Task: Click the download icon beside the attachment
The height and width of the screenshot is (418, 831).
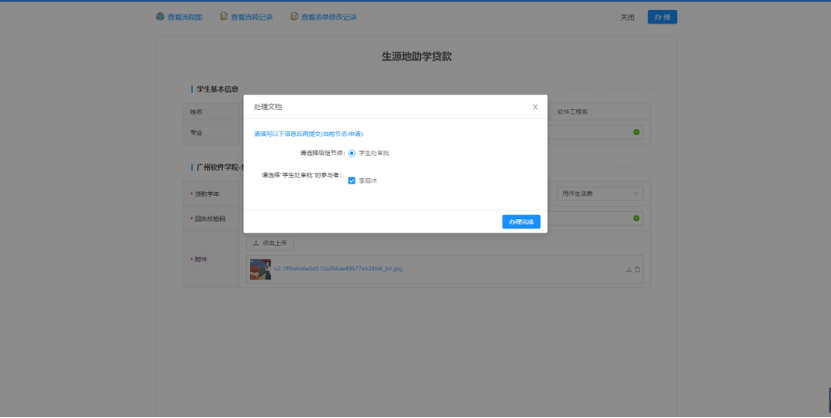Action: point(629,269)
